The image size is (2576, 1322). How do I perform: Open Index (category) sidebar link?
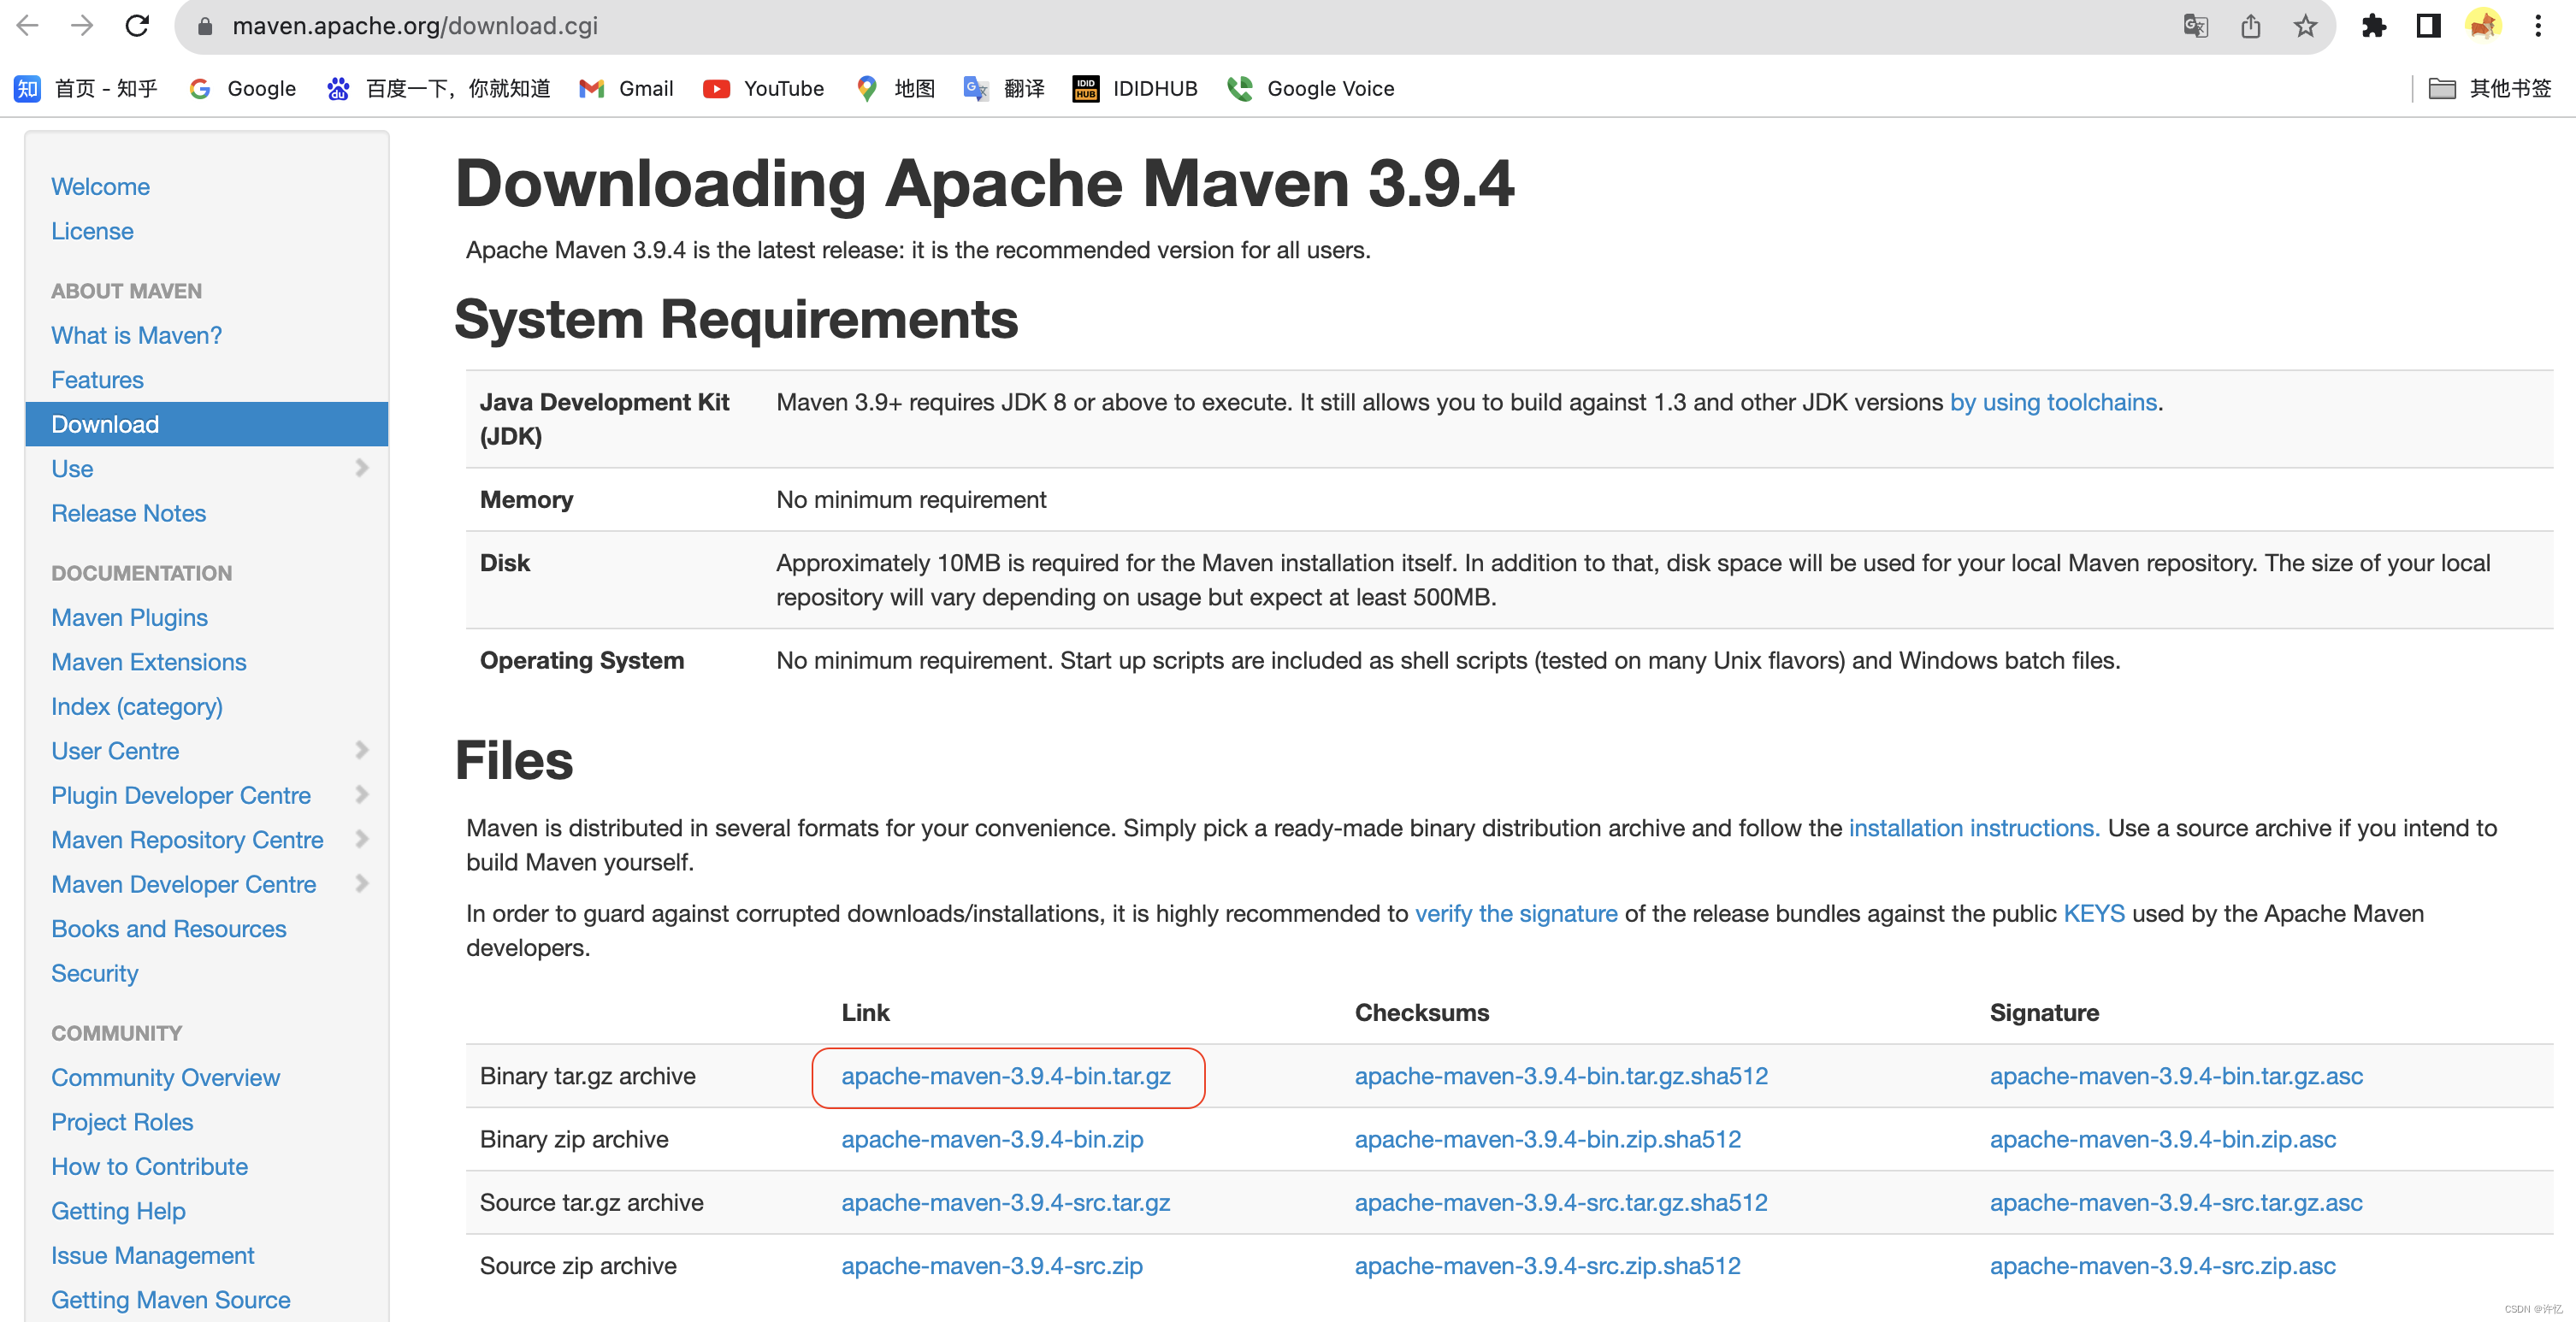[x=137, y=707]
